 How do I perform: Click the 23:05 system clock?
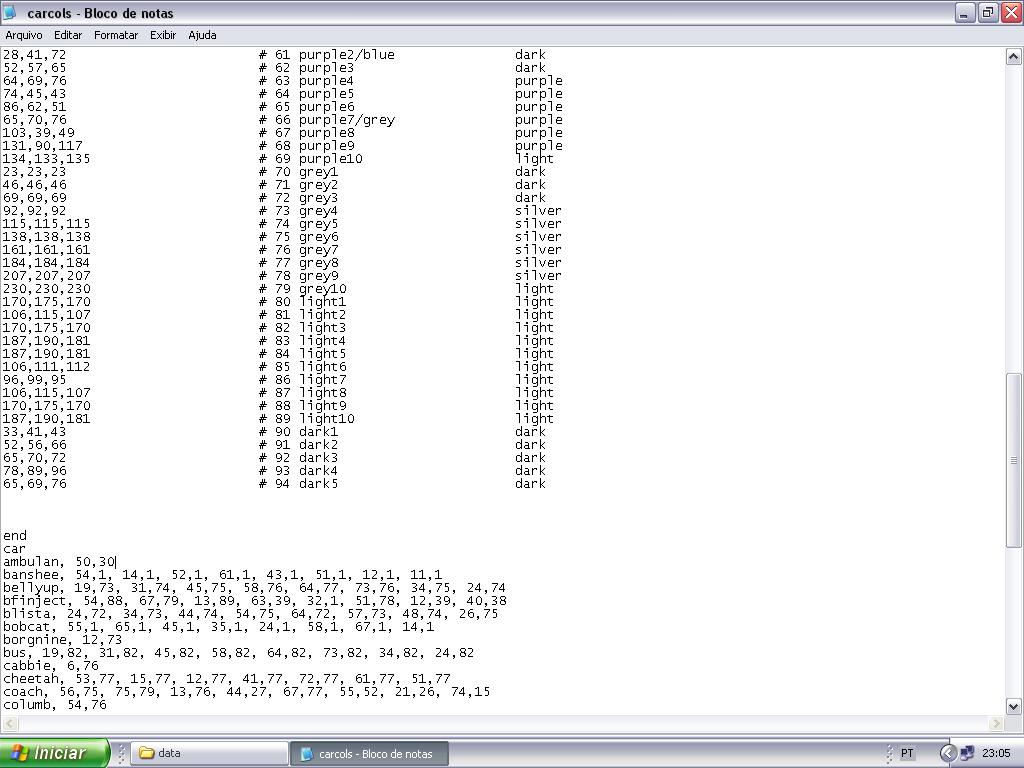tap(996, 753)
